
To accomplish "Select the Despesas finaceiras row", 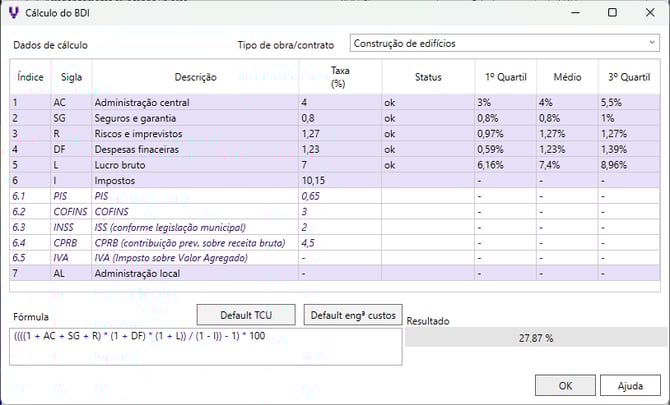I will 194,148.
